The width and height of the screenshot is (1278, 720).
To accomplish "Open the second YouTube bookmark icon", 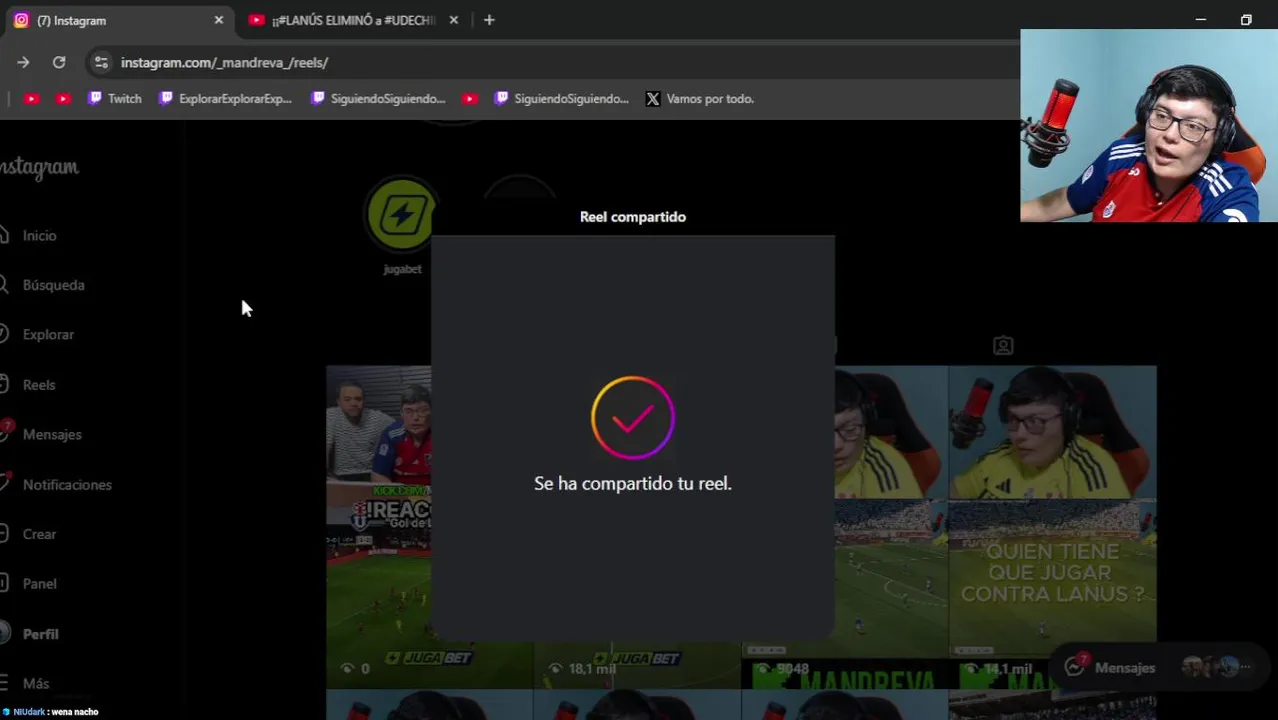I will click(x=63, y=99).
